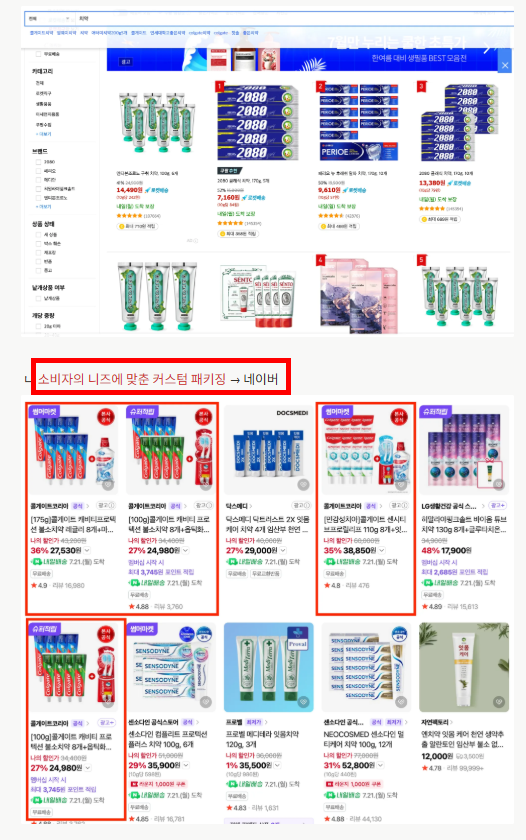This screenshot has width=526, height=840.
Task: Click the banner's right arrow icon
Action: click(486, 49)
